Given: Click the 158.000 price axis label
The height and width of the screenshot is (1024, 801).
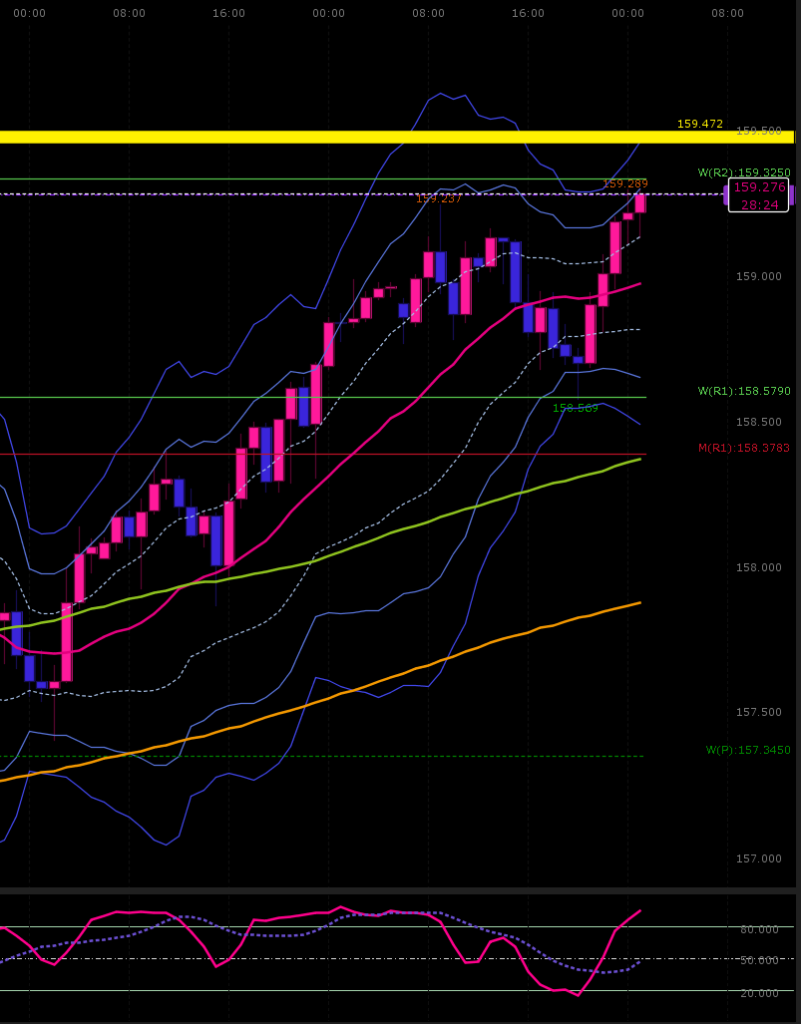Looking at the screenshot, I should [759, 568].
